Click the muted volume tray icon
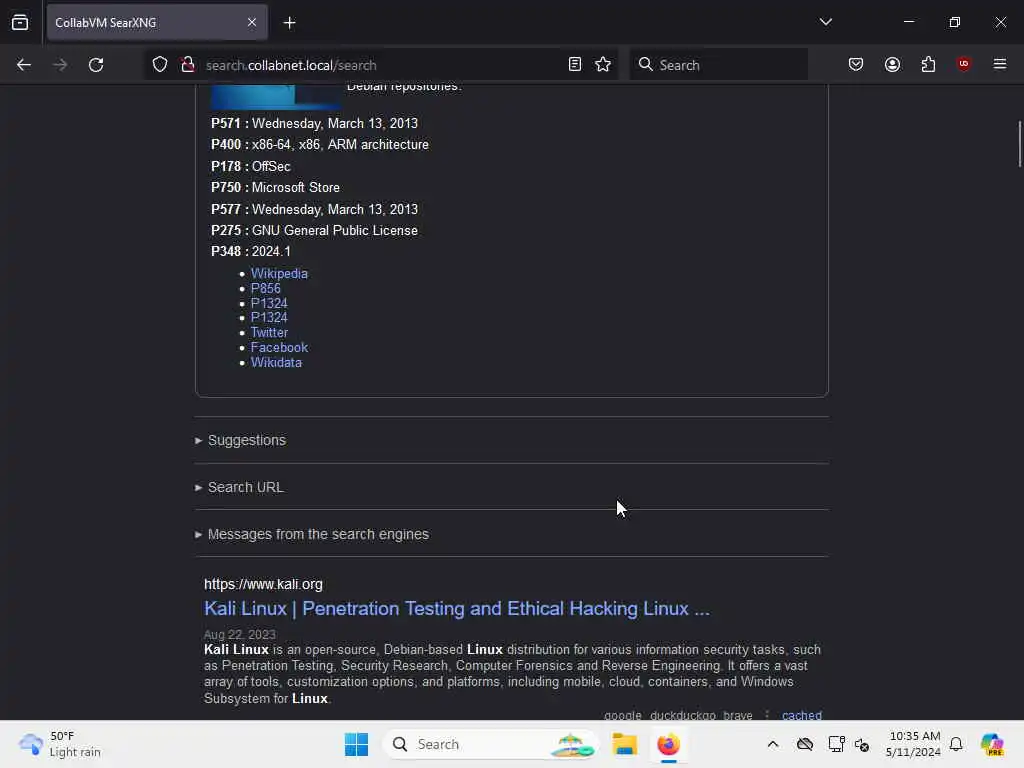 pyautogui.click(x=861, y=744)
